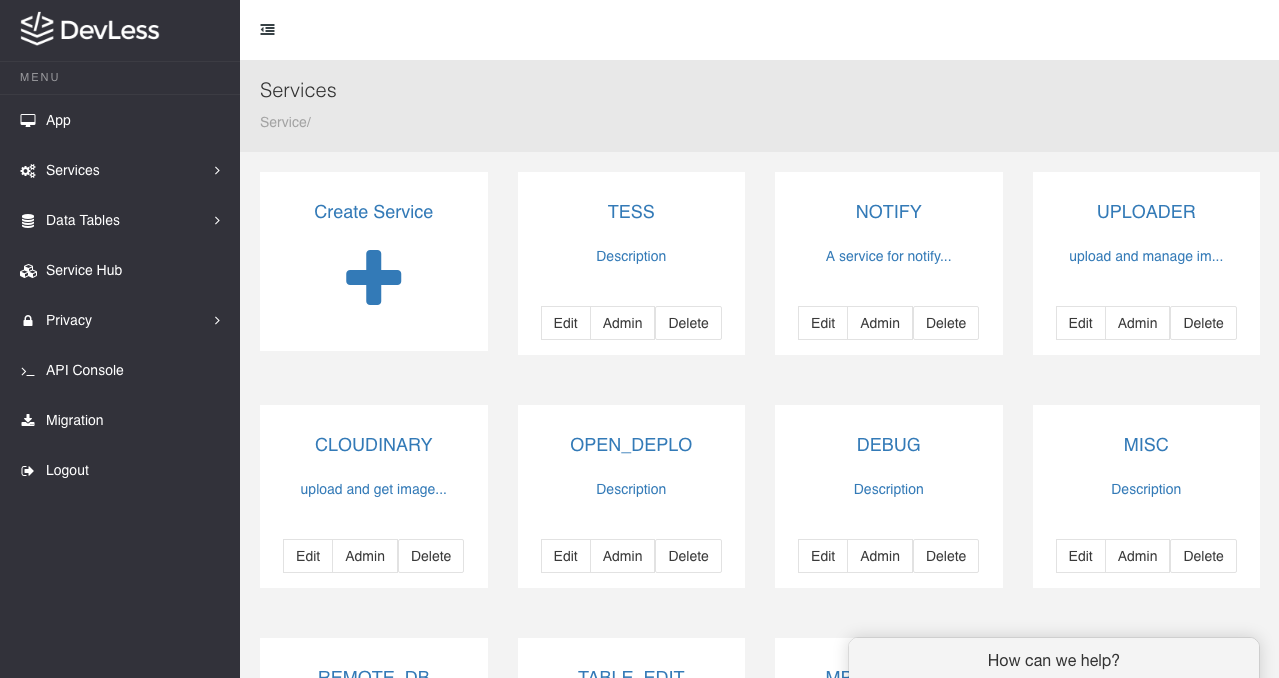The width and height of the screenshot is (1279, 678).
Task: Open Admin for OPEN_DEPLO service
Action: coord(623,556)
